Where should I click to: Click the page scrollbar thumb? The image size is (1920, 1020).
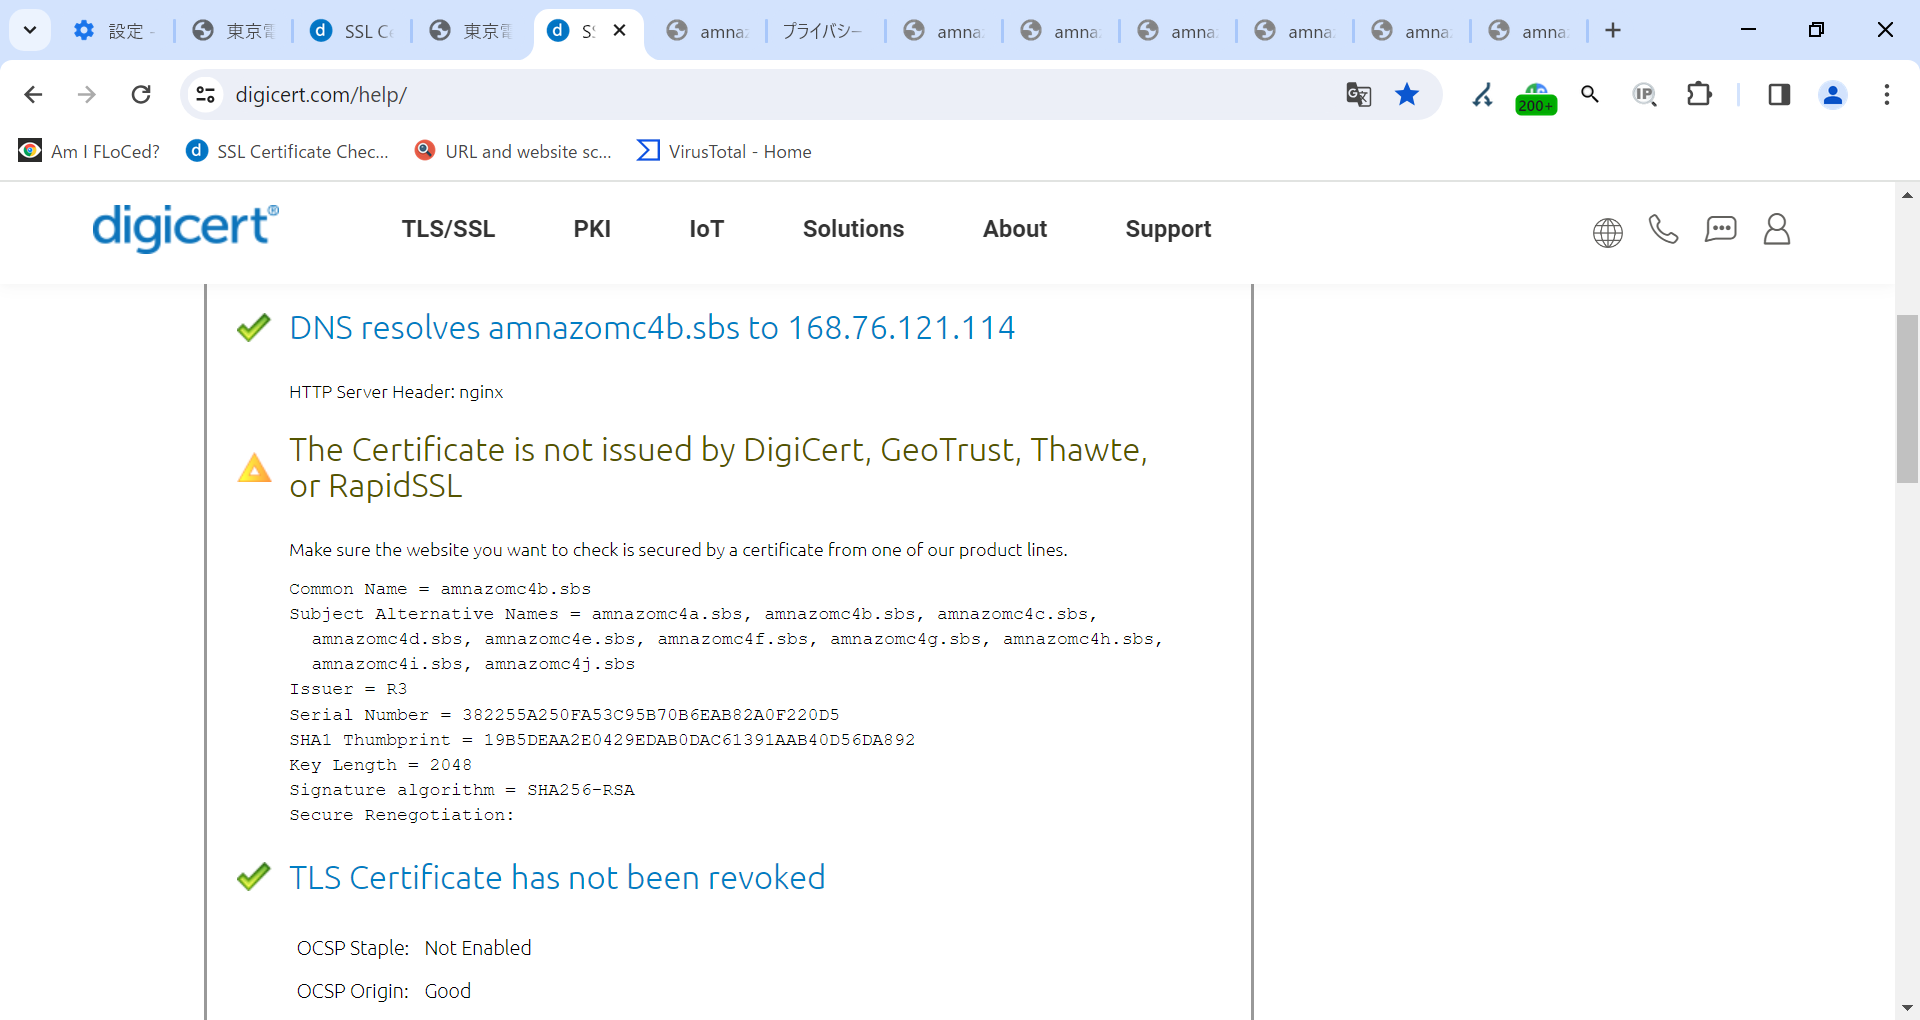click(x=1907, y=399)
